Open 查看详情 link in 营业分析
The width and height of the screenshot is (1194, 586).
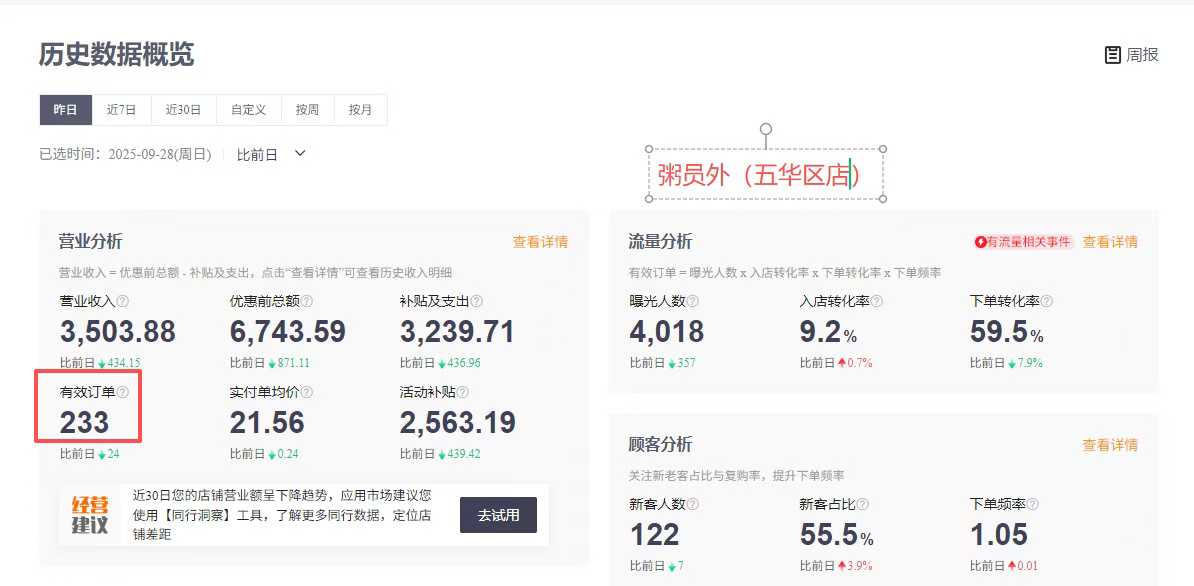pyautogui.click(x=540, y=241)
